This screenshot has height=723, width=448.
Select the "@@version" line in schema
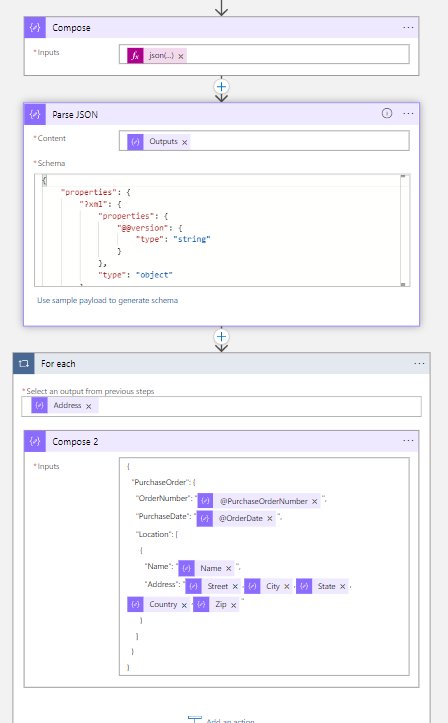[150, 228]
